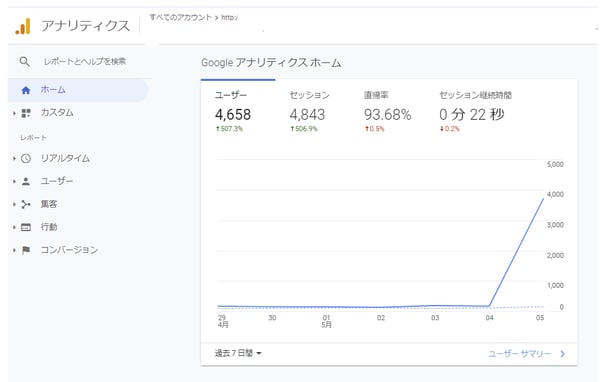Click the ↓0.2% session duration change
Screen dimensions: 600x382
coord(449,129)
